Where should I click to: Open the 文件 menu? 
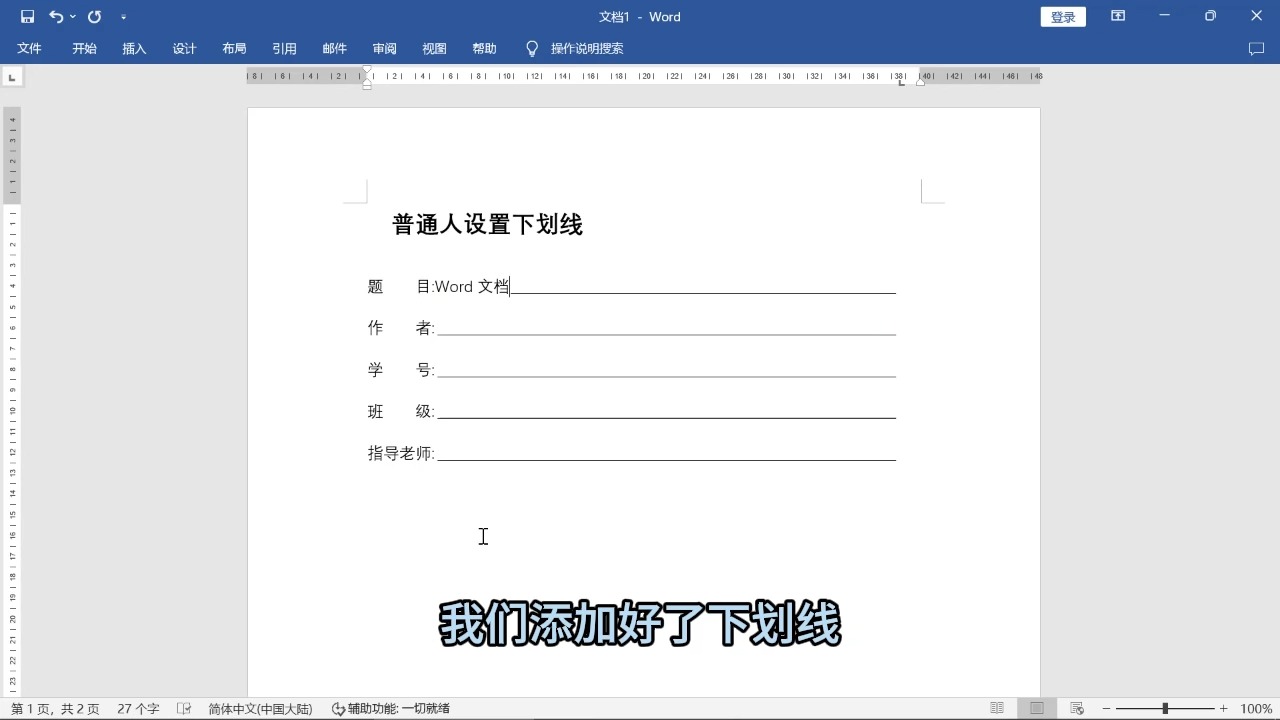[29, 48]
